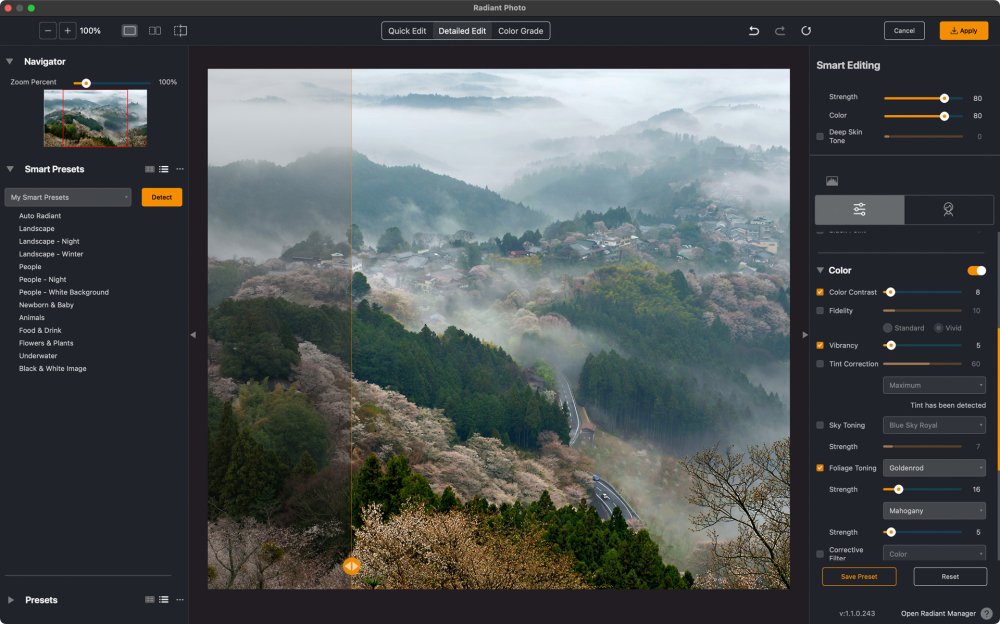Click the redo arrow icon
The image size is (1000, 624).
click(x=779, y=31)
